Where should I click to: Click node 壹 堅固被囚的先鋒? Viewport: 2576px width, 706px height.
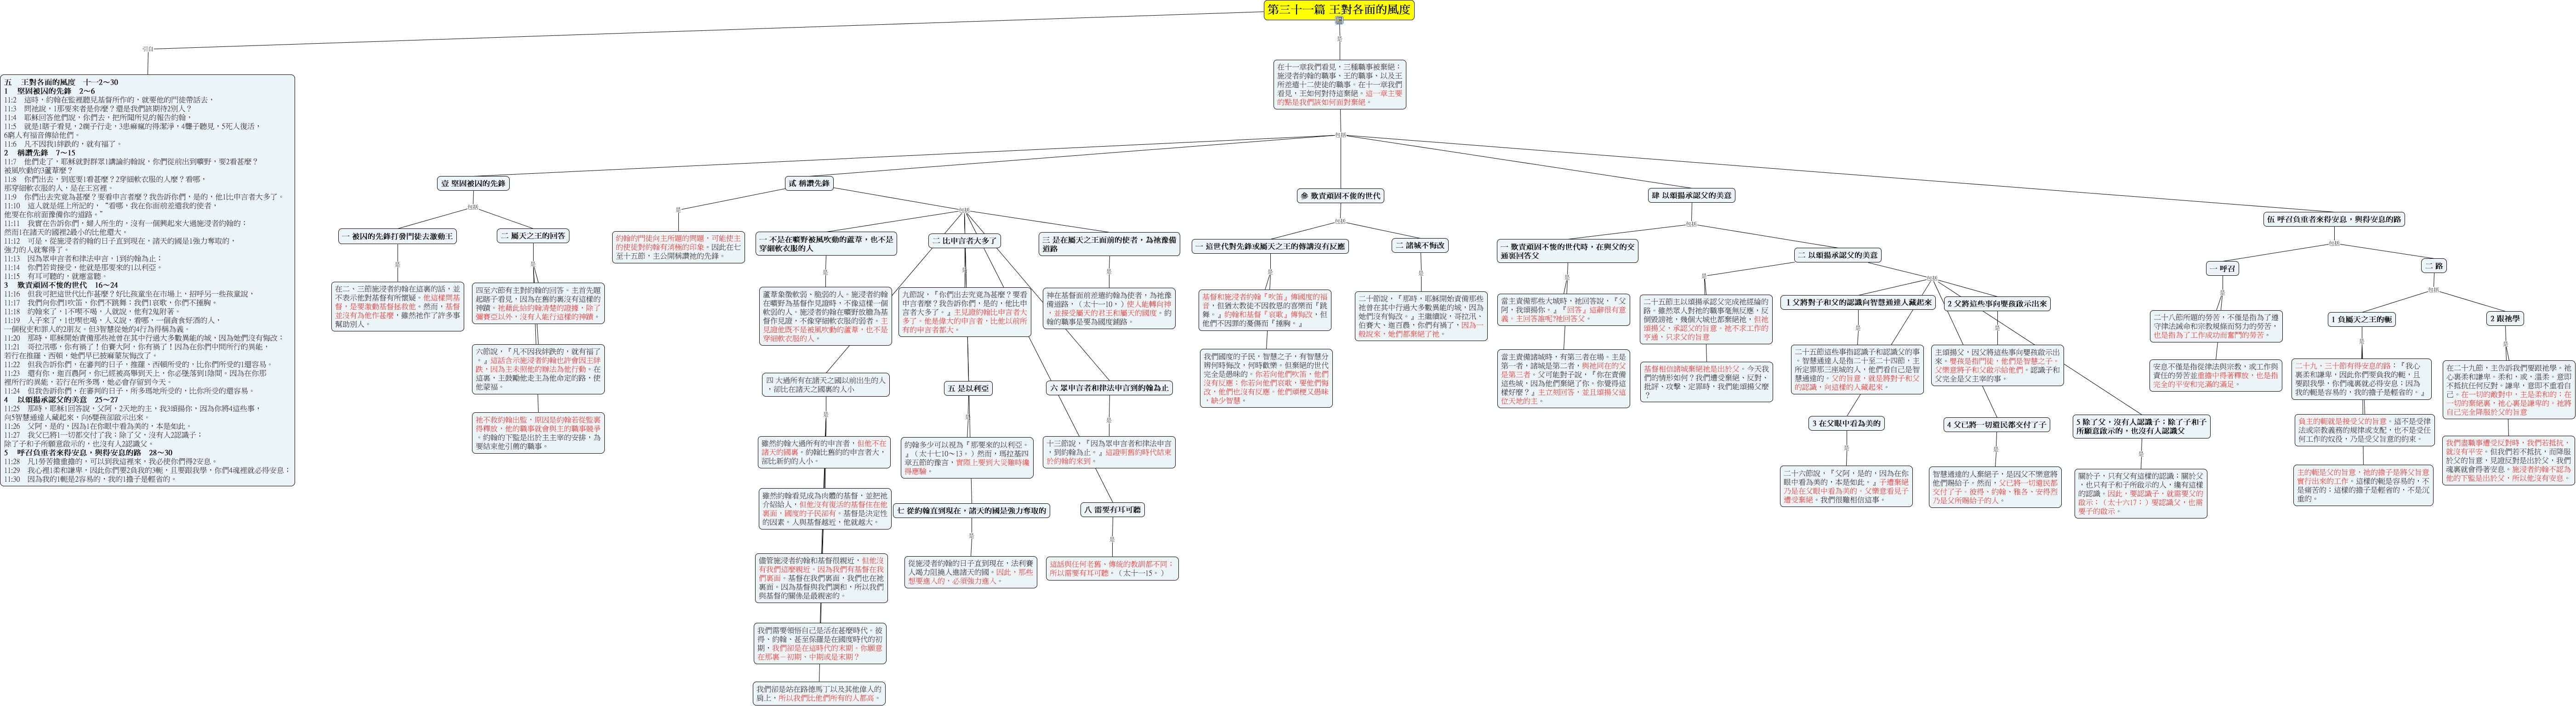pyautogui.click(x=474, y=184)
